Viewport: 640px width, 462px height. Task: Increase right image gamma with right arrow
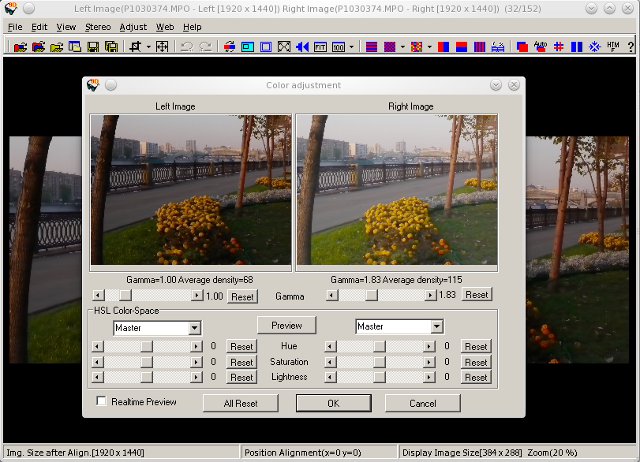click(430, 295)
